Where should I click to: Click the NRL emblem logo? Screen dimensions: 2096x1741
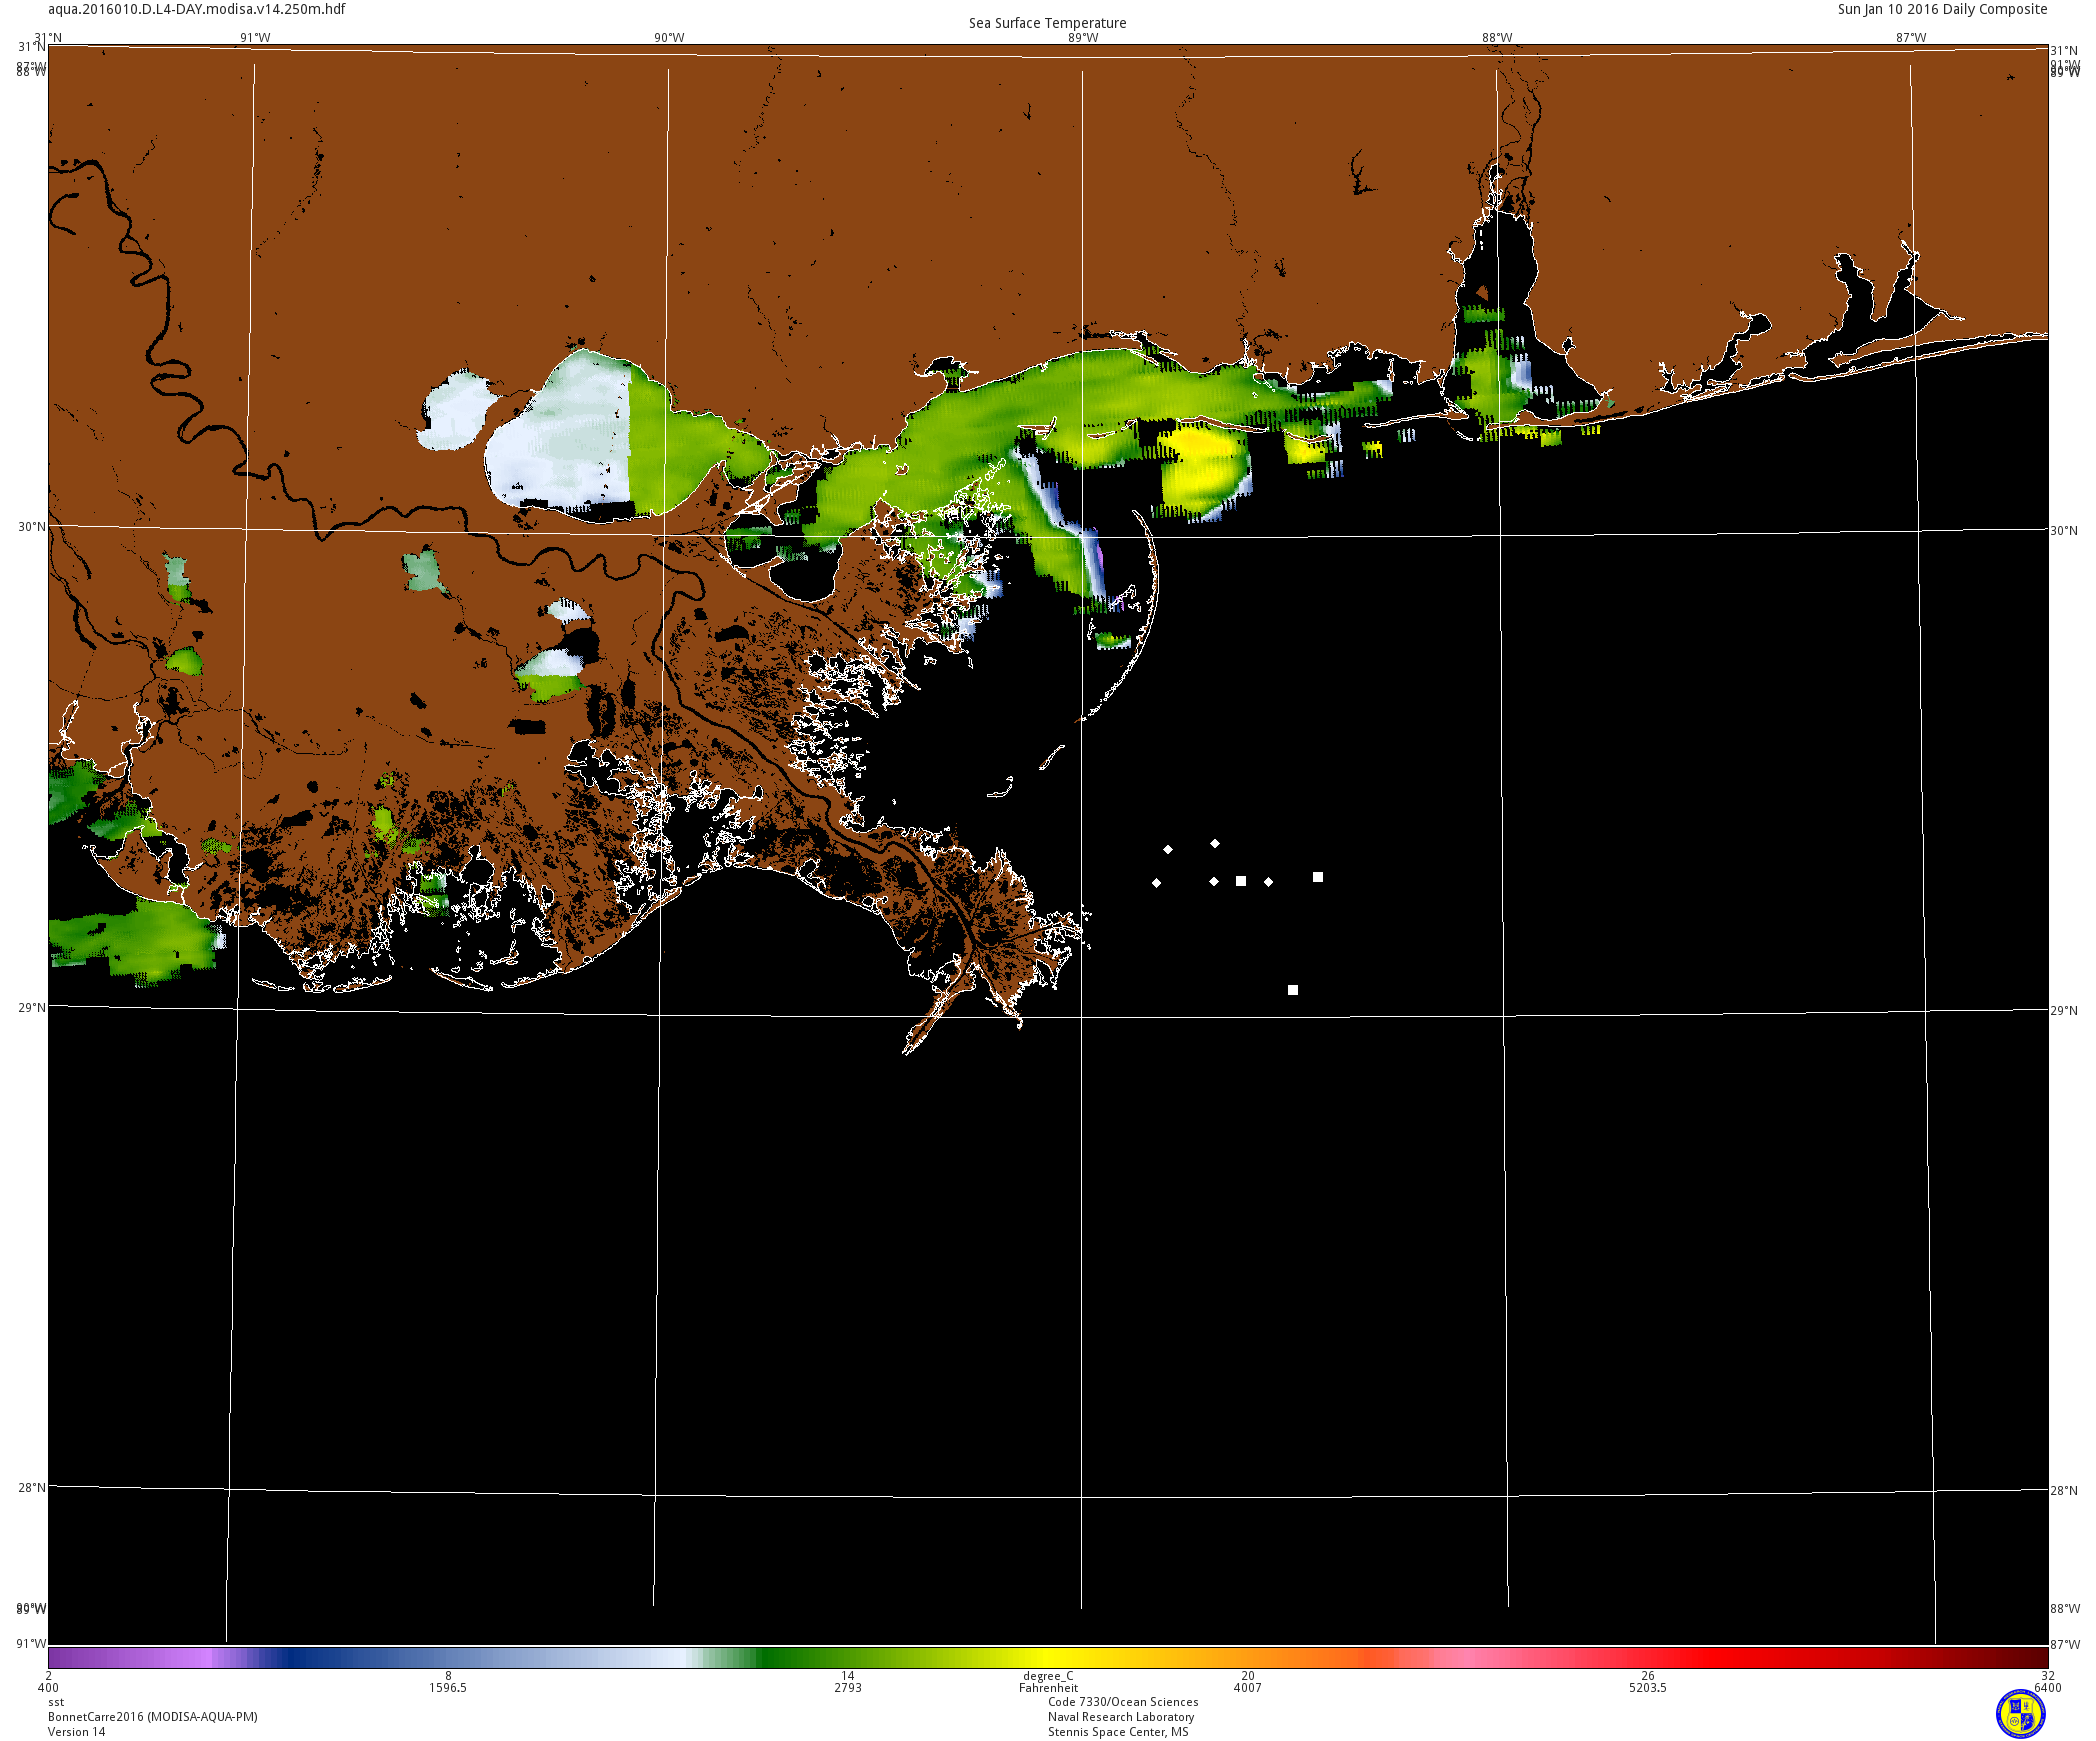(x=2019, y=1714)
